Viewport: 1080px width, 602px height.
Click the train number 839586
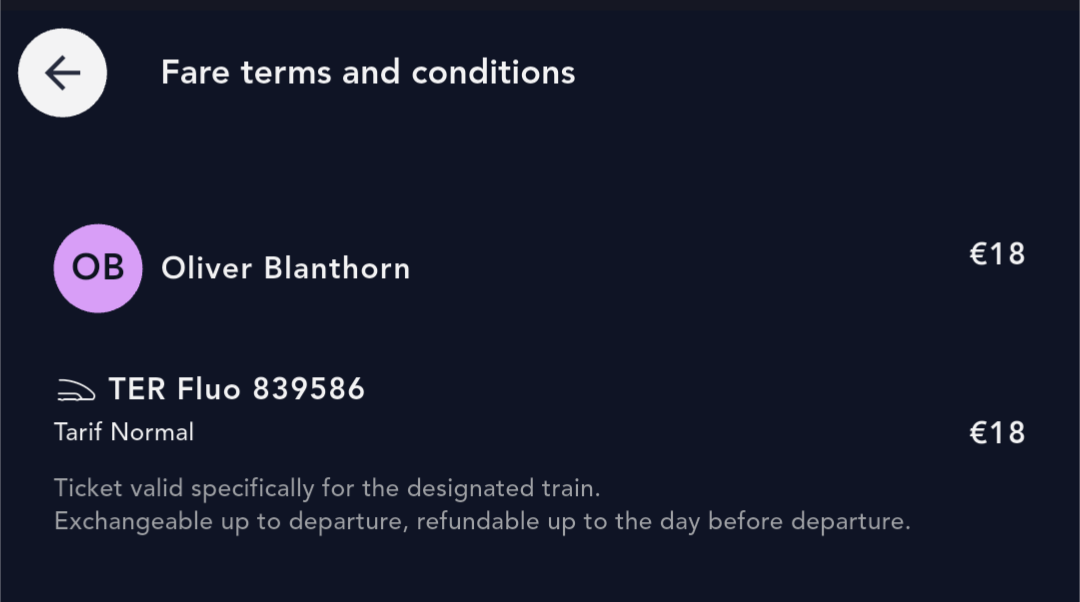click(309, 389)
